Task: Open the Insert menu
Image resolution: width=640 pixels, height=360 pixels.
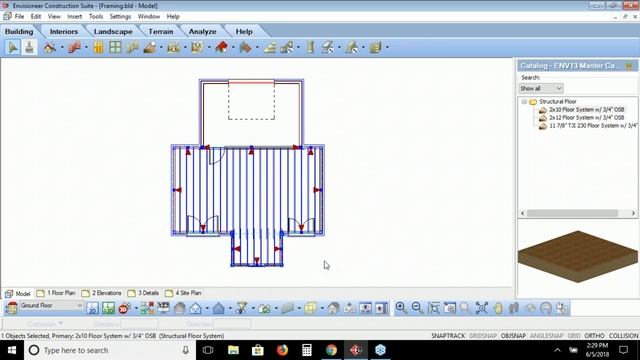Action: (75, 17)
